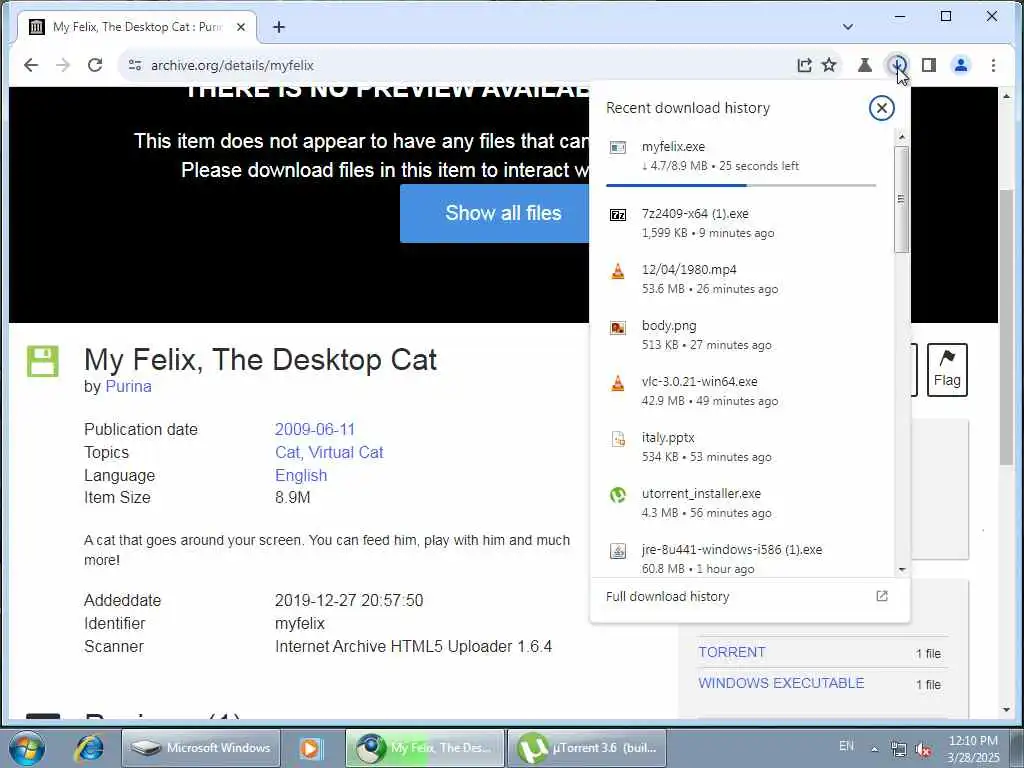Close the My Felix tab
Viewport: 1024px width, 768px height.
(241, 27)
